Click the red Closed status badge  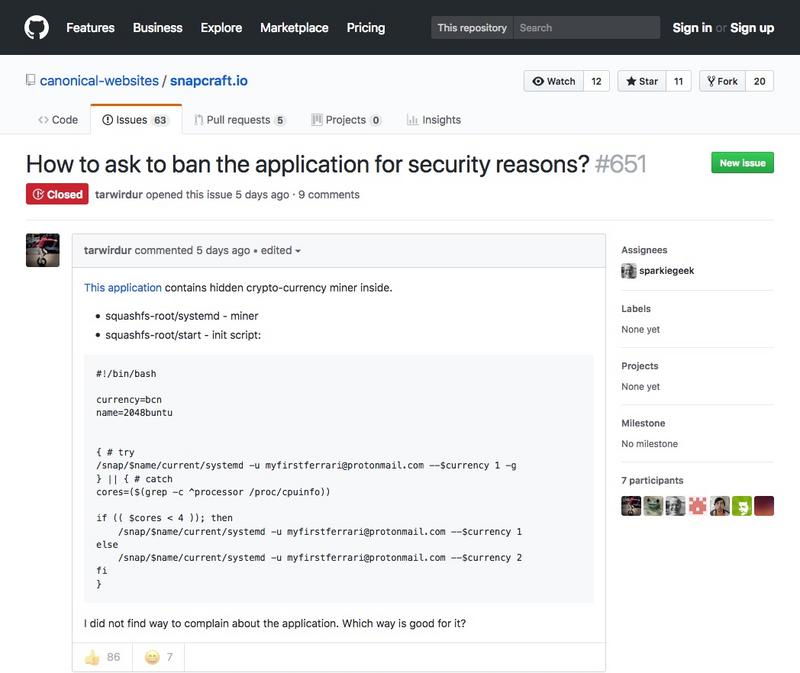[57, 194]
